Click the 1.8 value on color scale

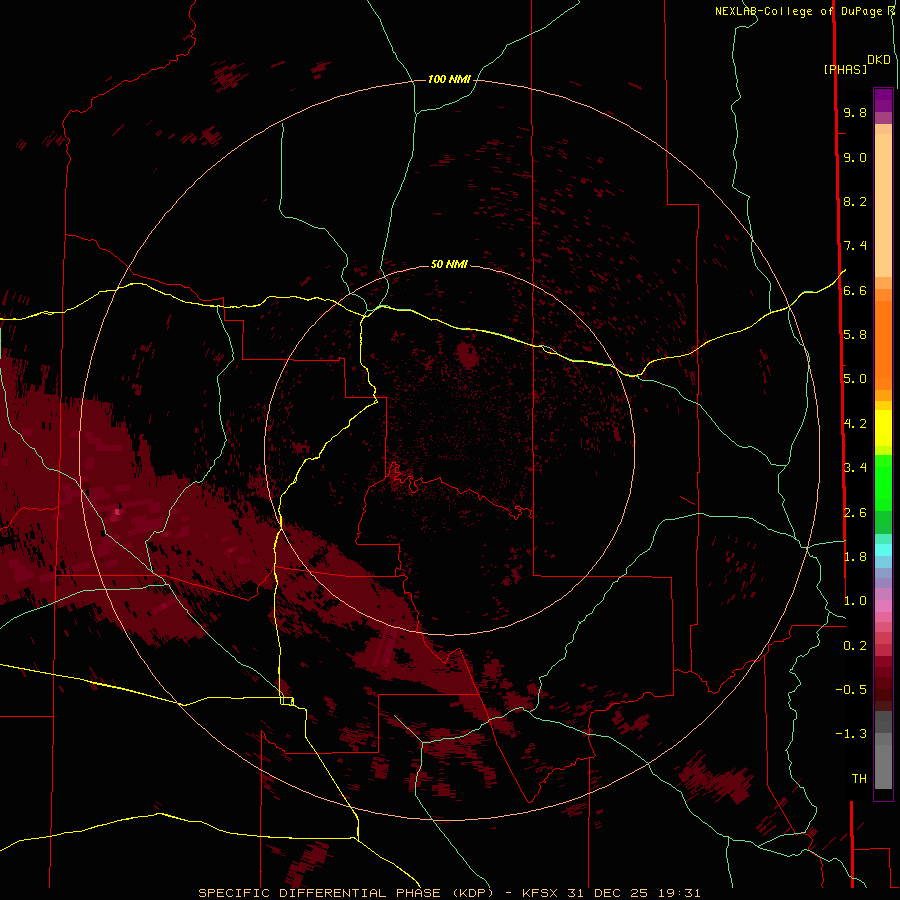pos(855,557)
